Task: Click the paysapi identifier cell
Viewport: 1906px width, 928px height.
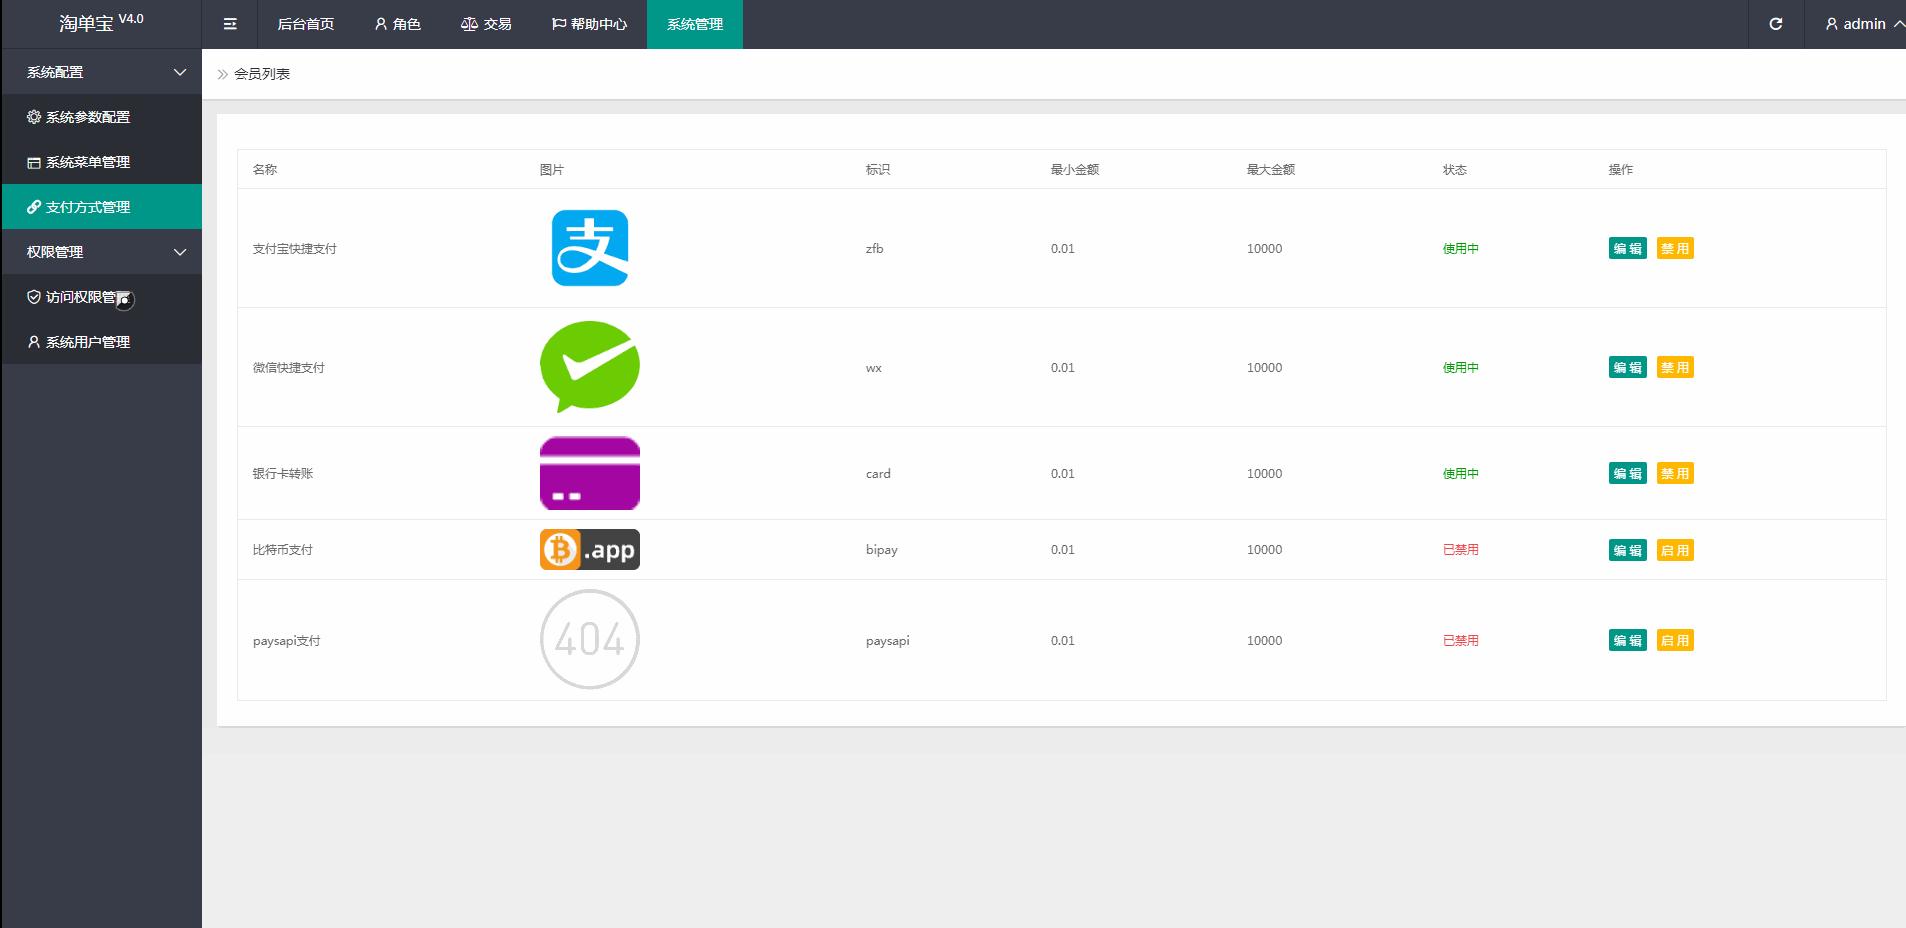Action: pyautogui.click(x=888, y=641)
